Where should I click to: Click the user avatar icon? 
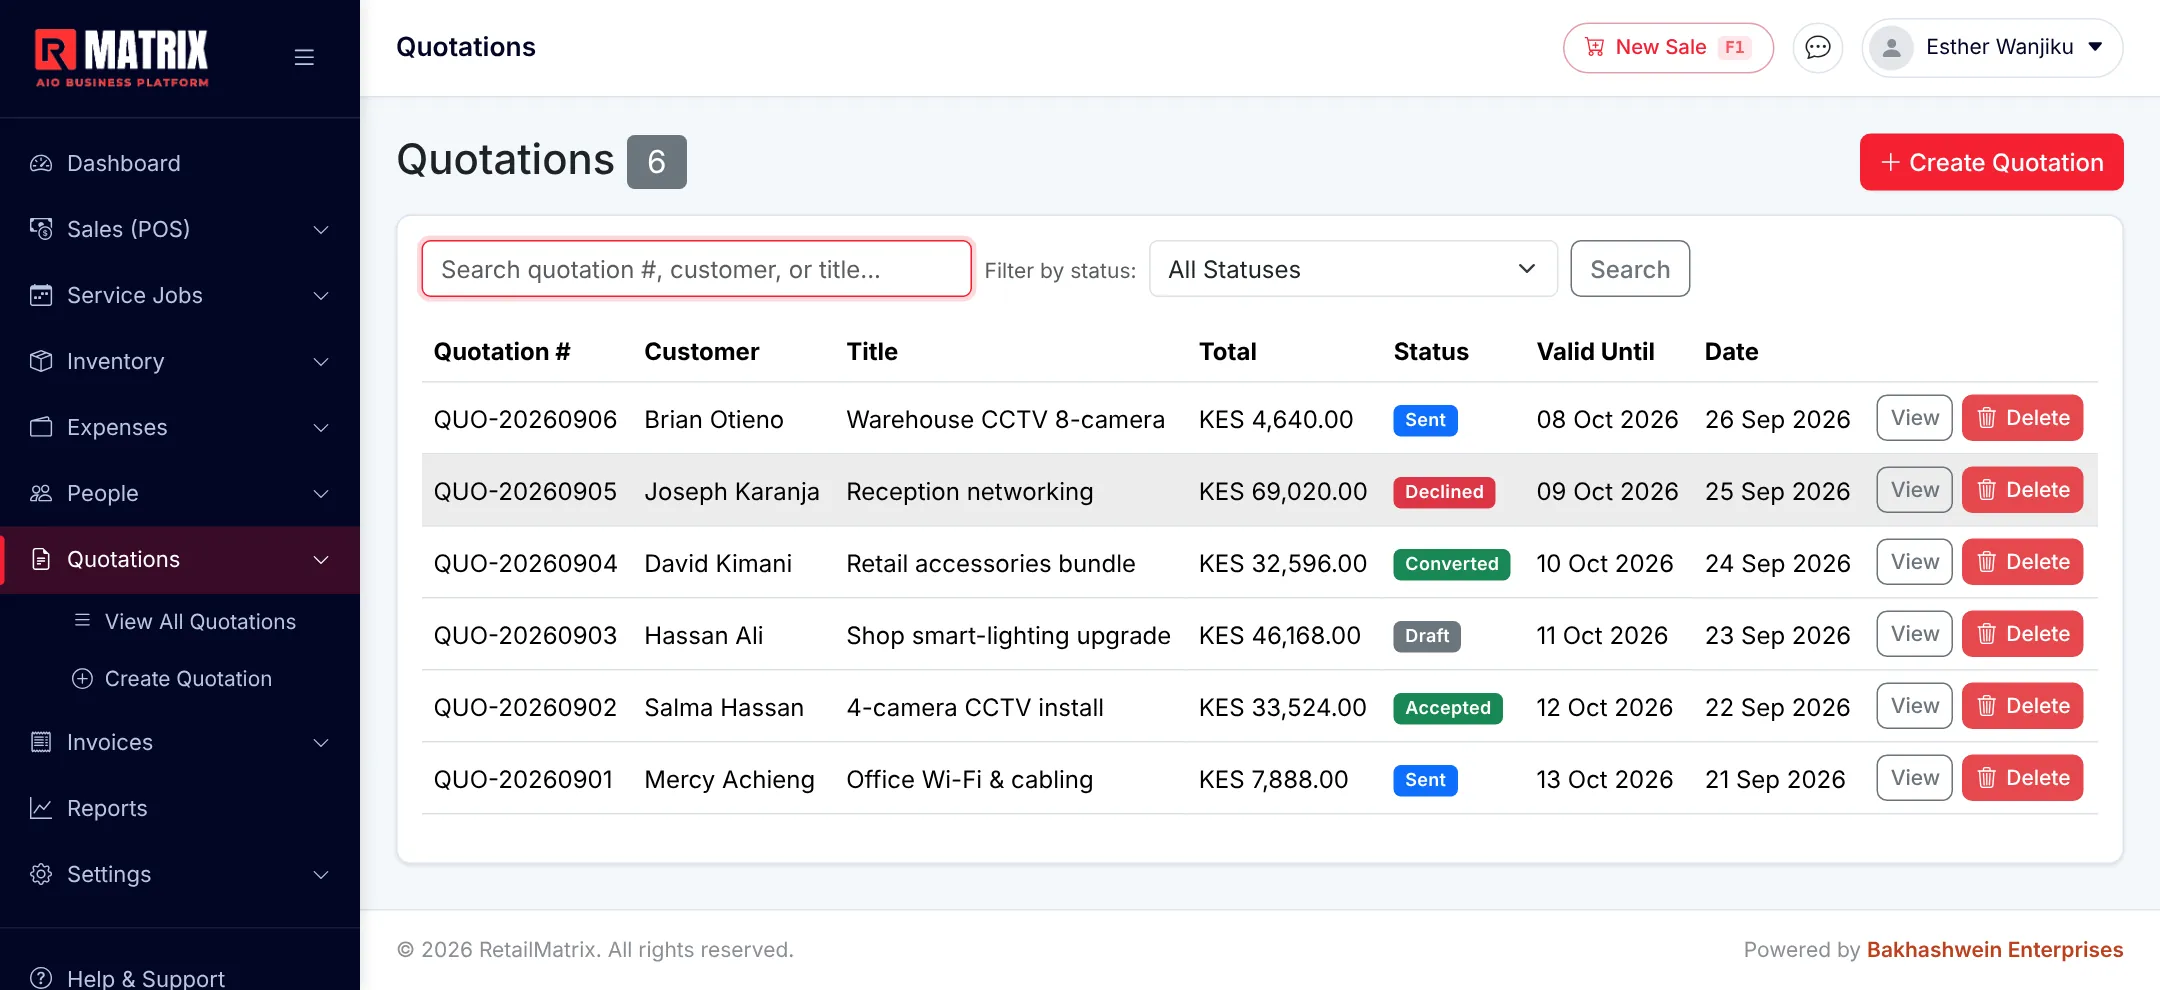pyautogui.click(x=1891, y=47)
